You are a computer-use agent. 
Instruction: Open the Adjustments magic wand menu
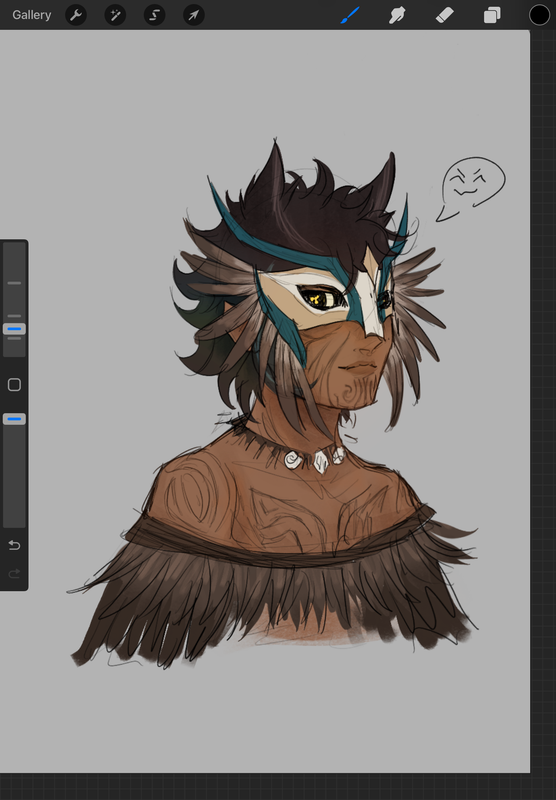[115, 15]
